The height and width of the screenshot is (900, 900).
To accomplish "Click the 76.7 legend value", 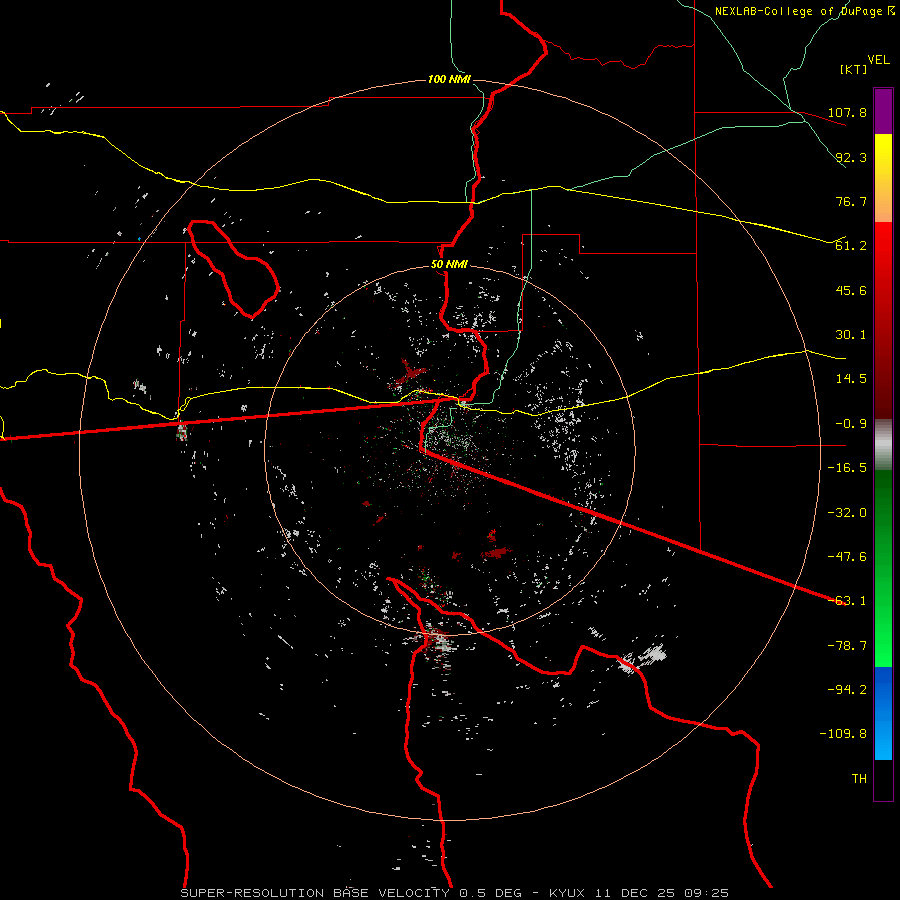I will coord(851,201).
